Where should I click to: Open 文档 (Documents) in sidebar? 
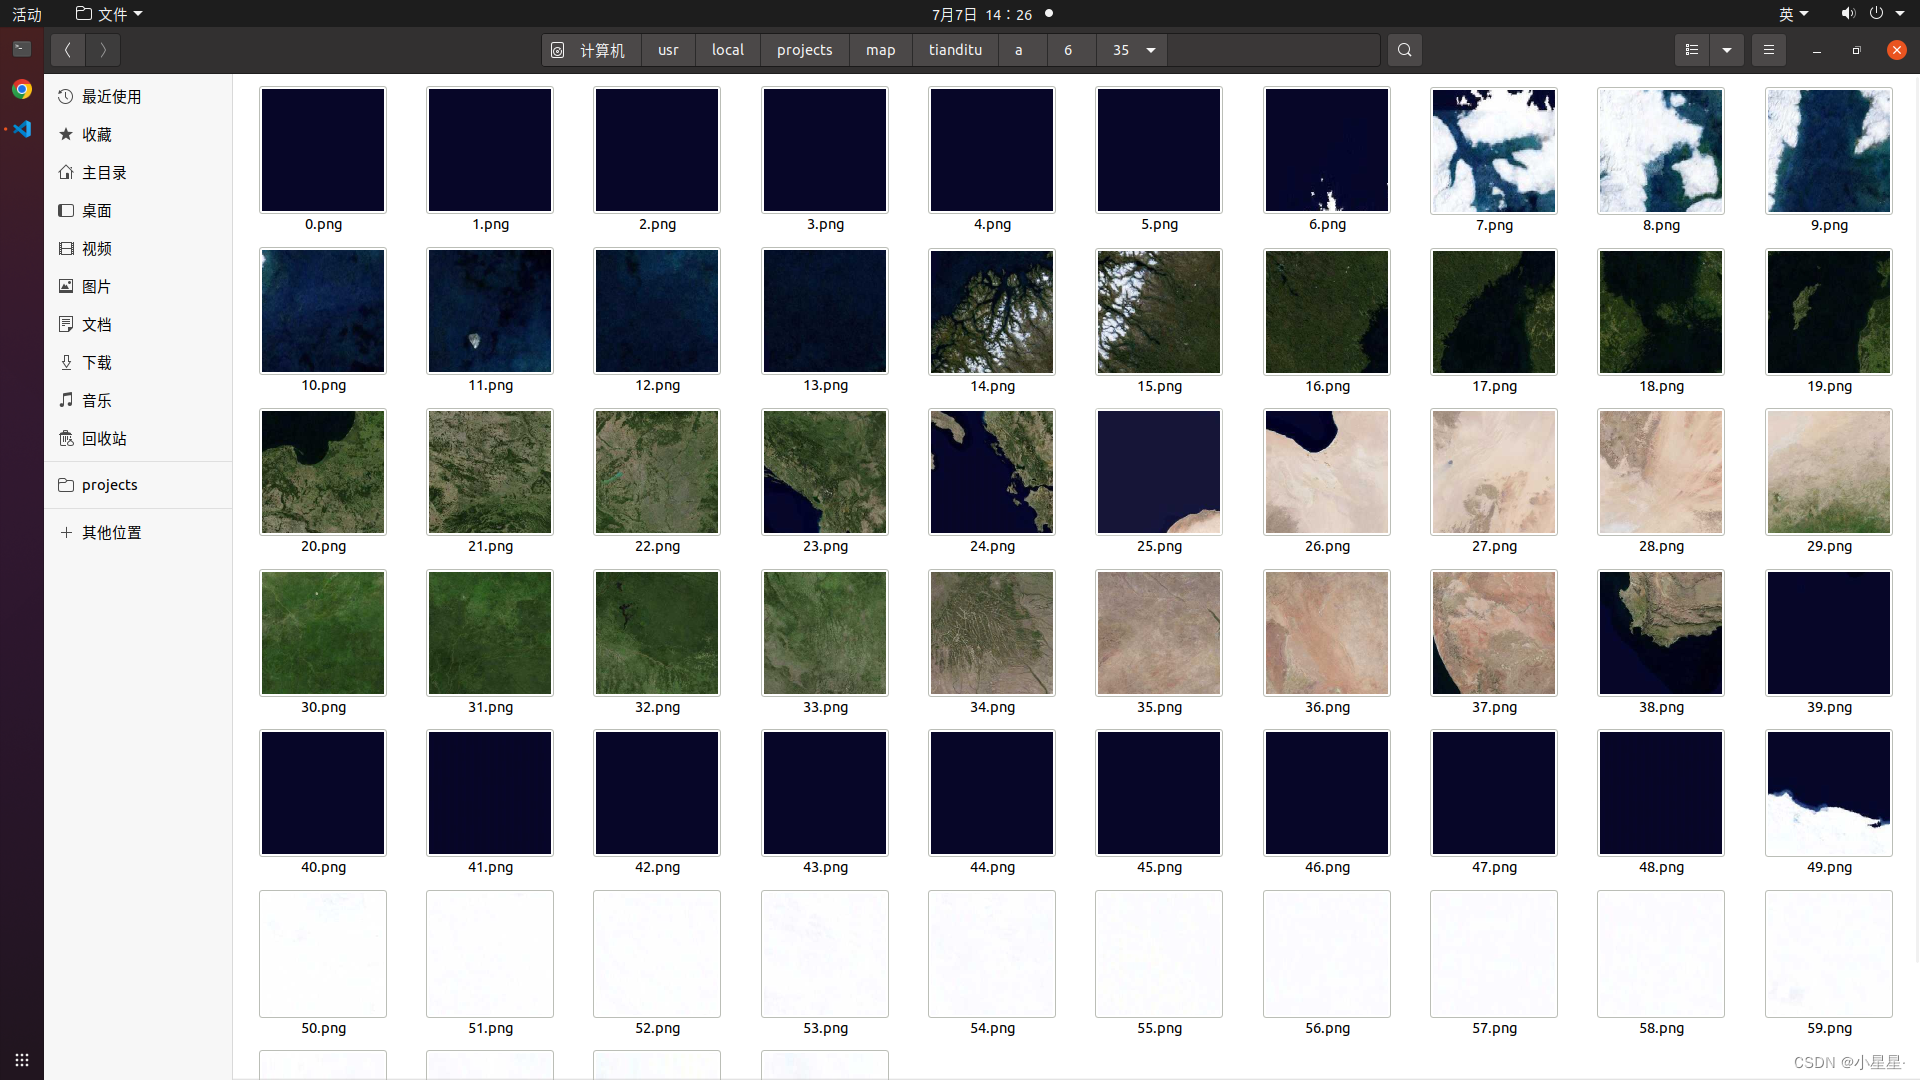pos(138,325)
